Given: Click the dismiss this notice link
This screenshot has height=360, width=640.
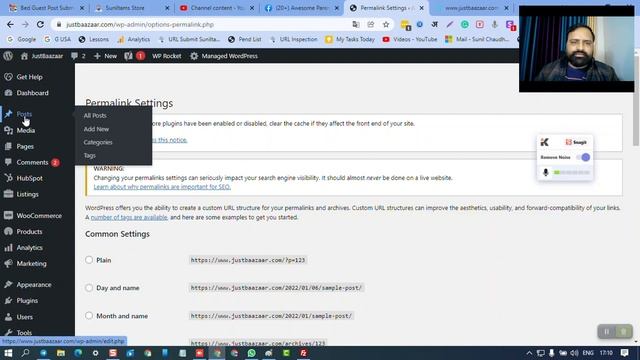Looking at the screenshot, I should point(170,140).
